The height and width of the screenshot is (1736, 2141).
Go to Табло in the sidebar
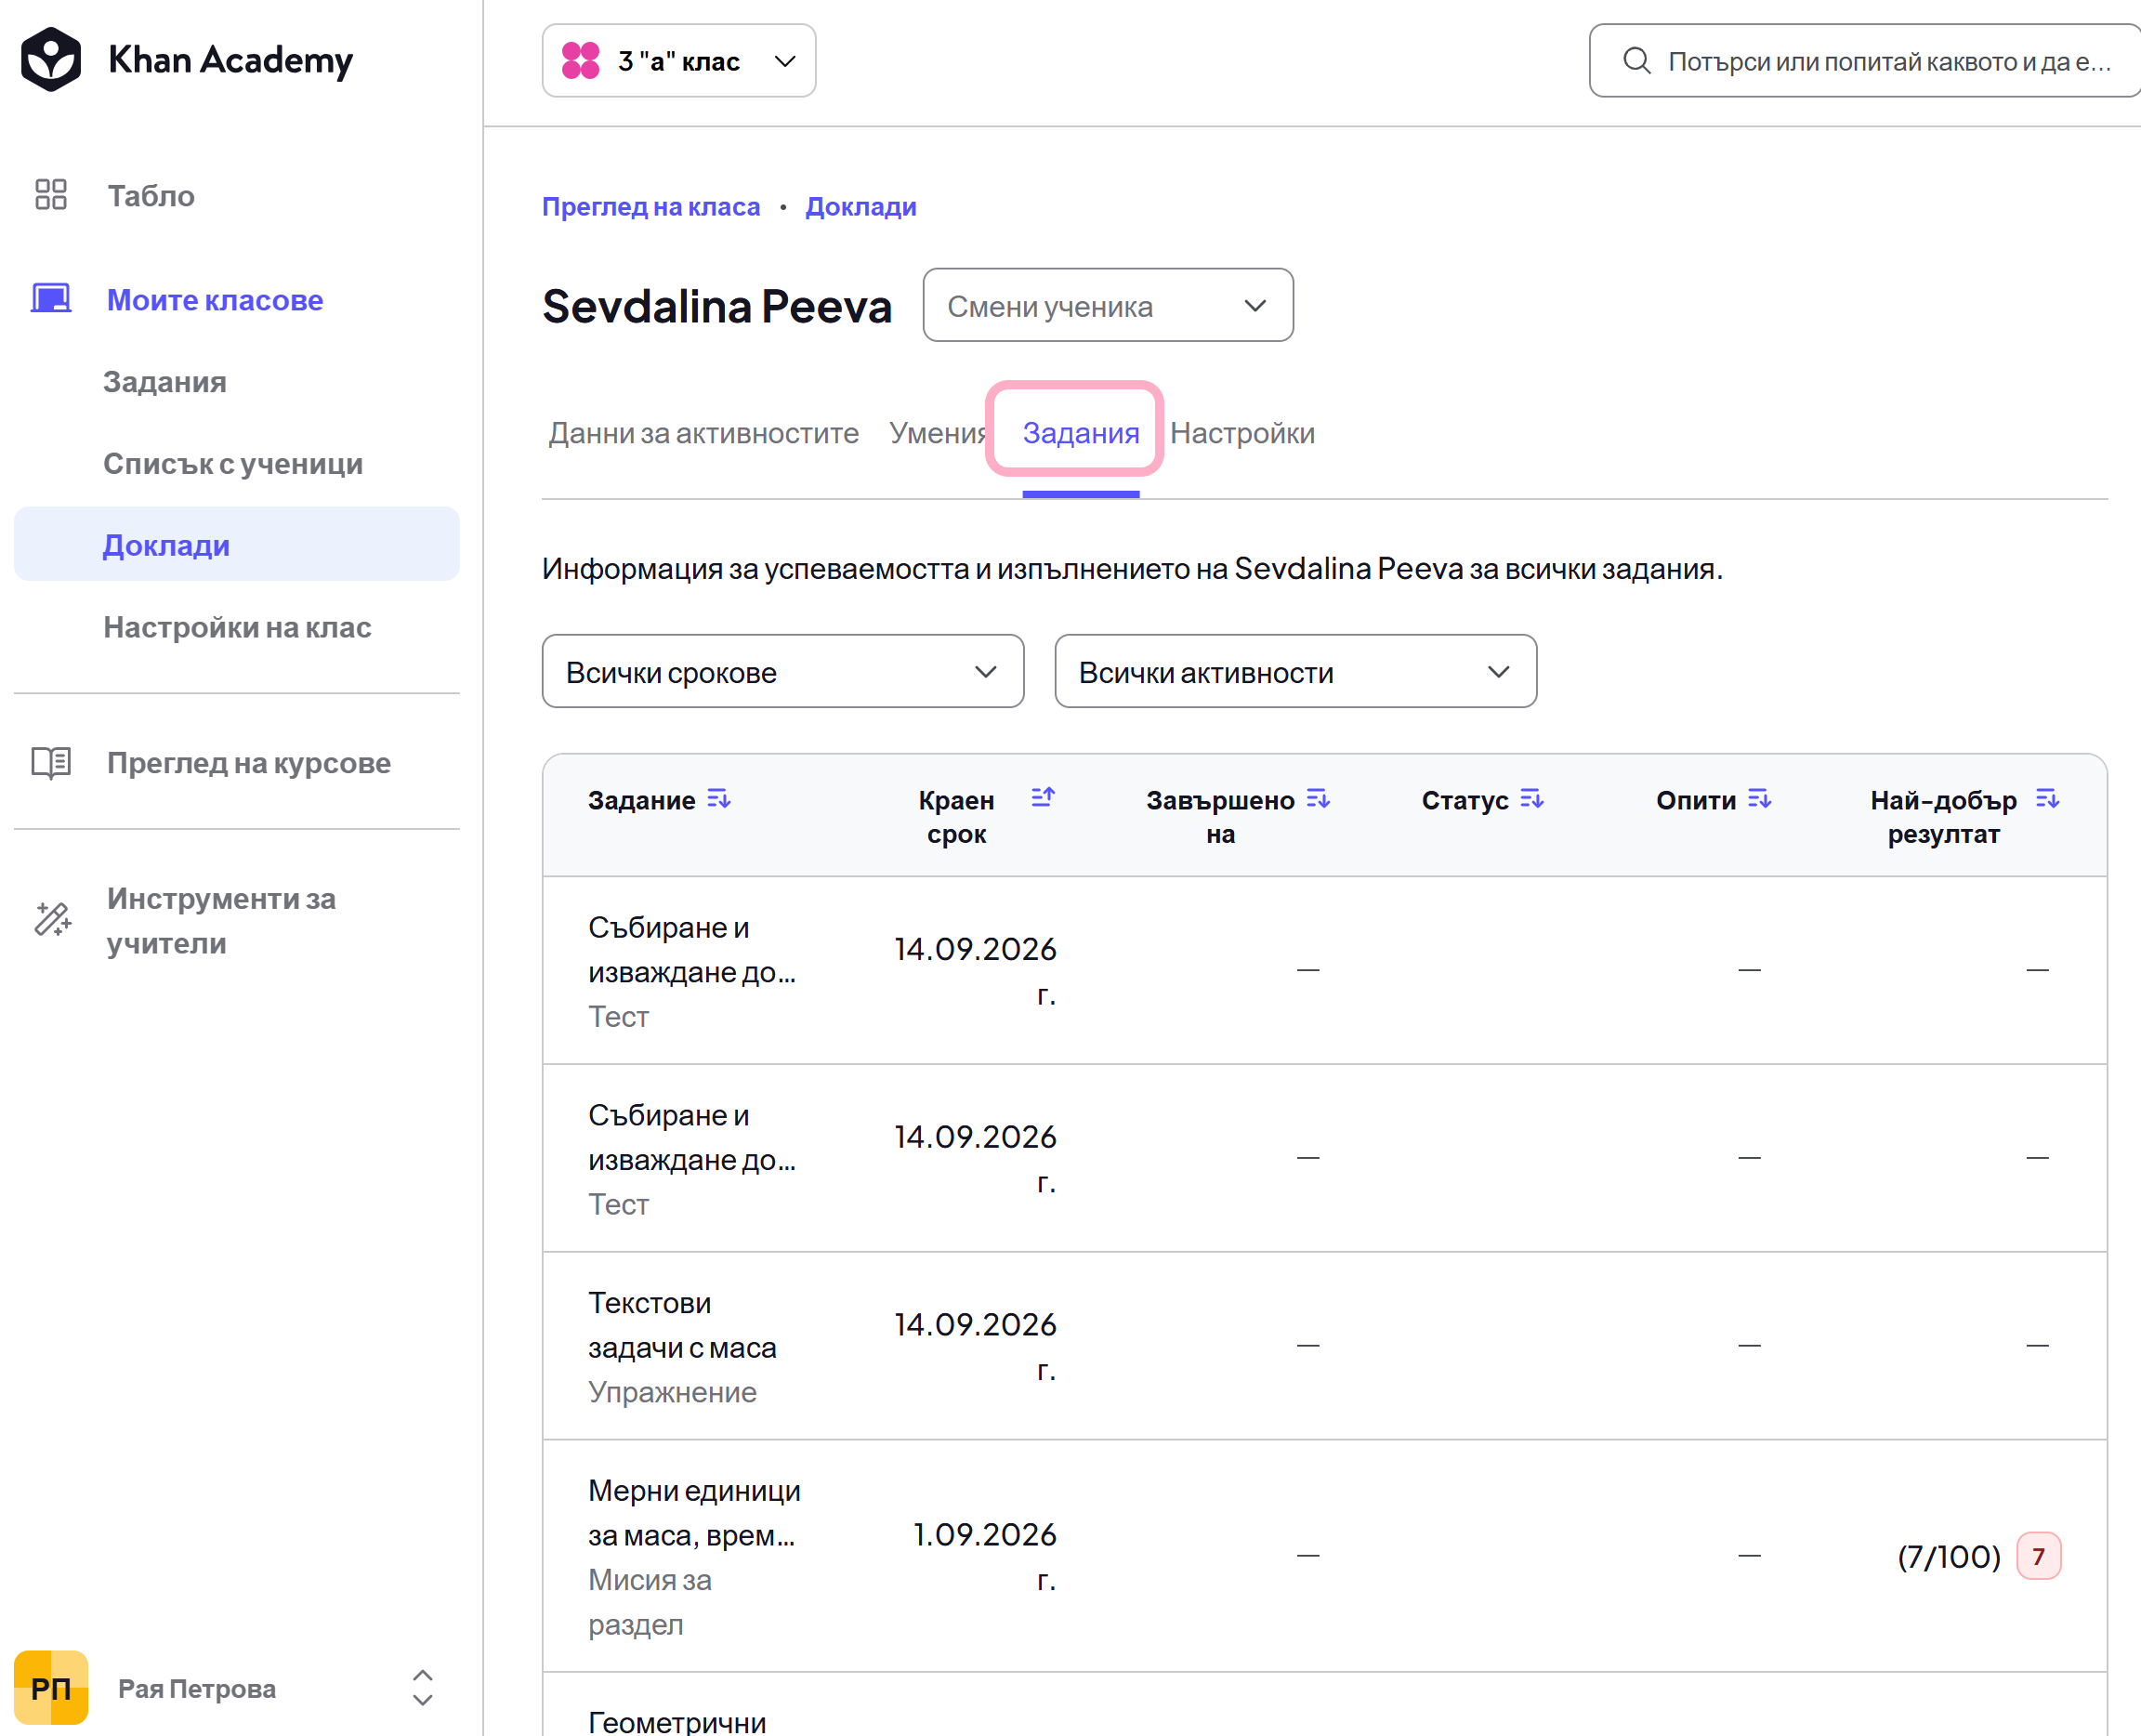coord(151,195)
